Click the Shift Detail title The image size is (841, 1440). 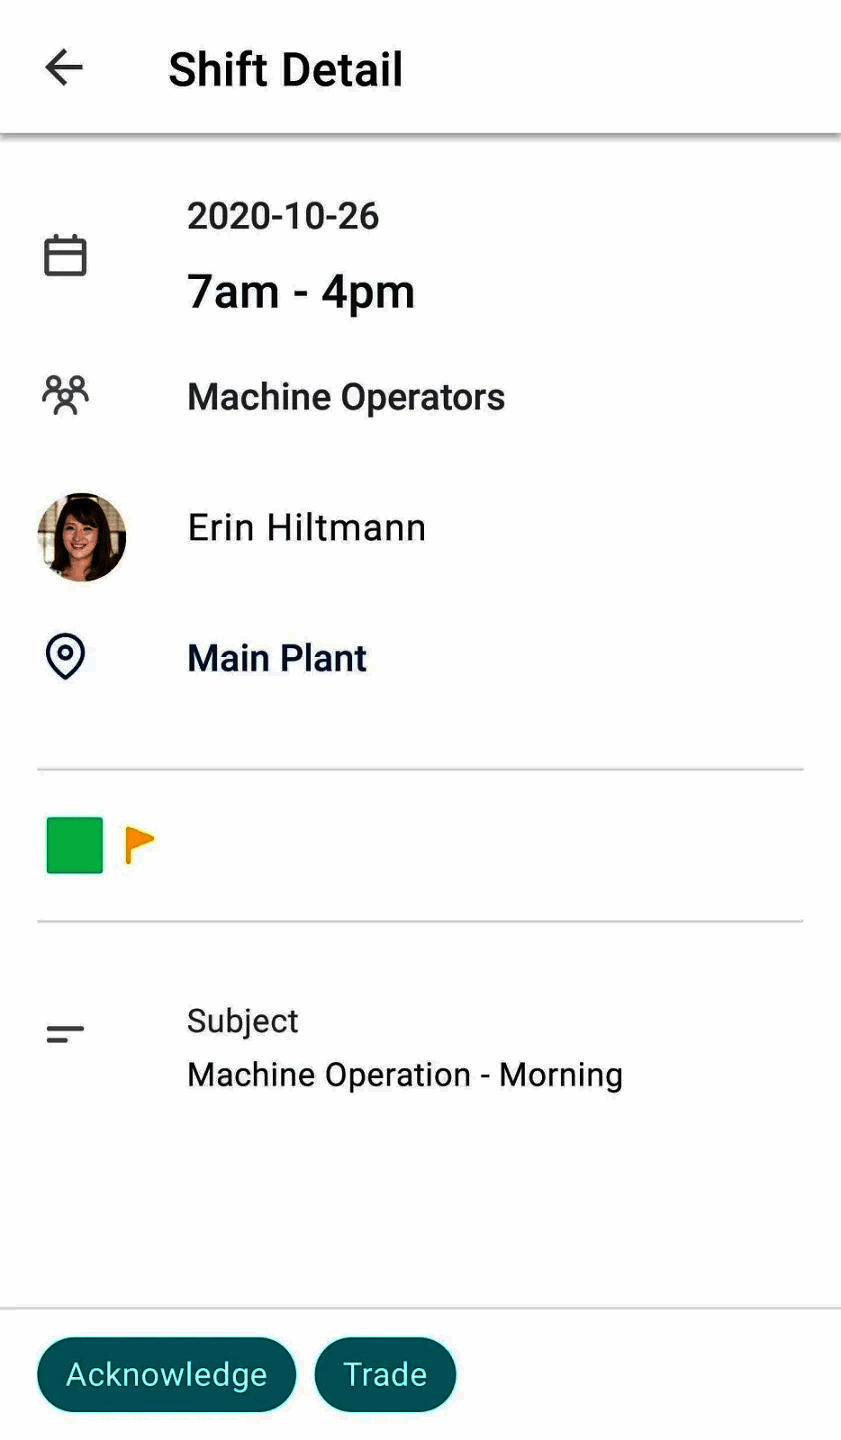click(285, 69)
